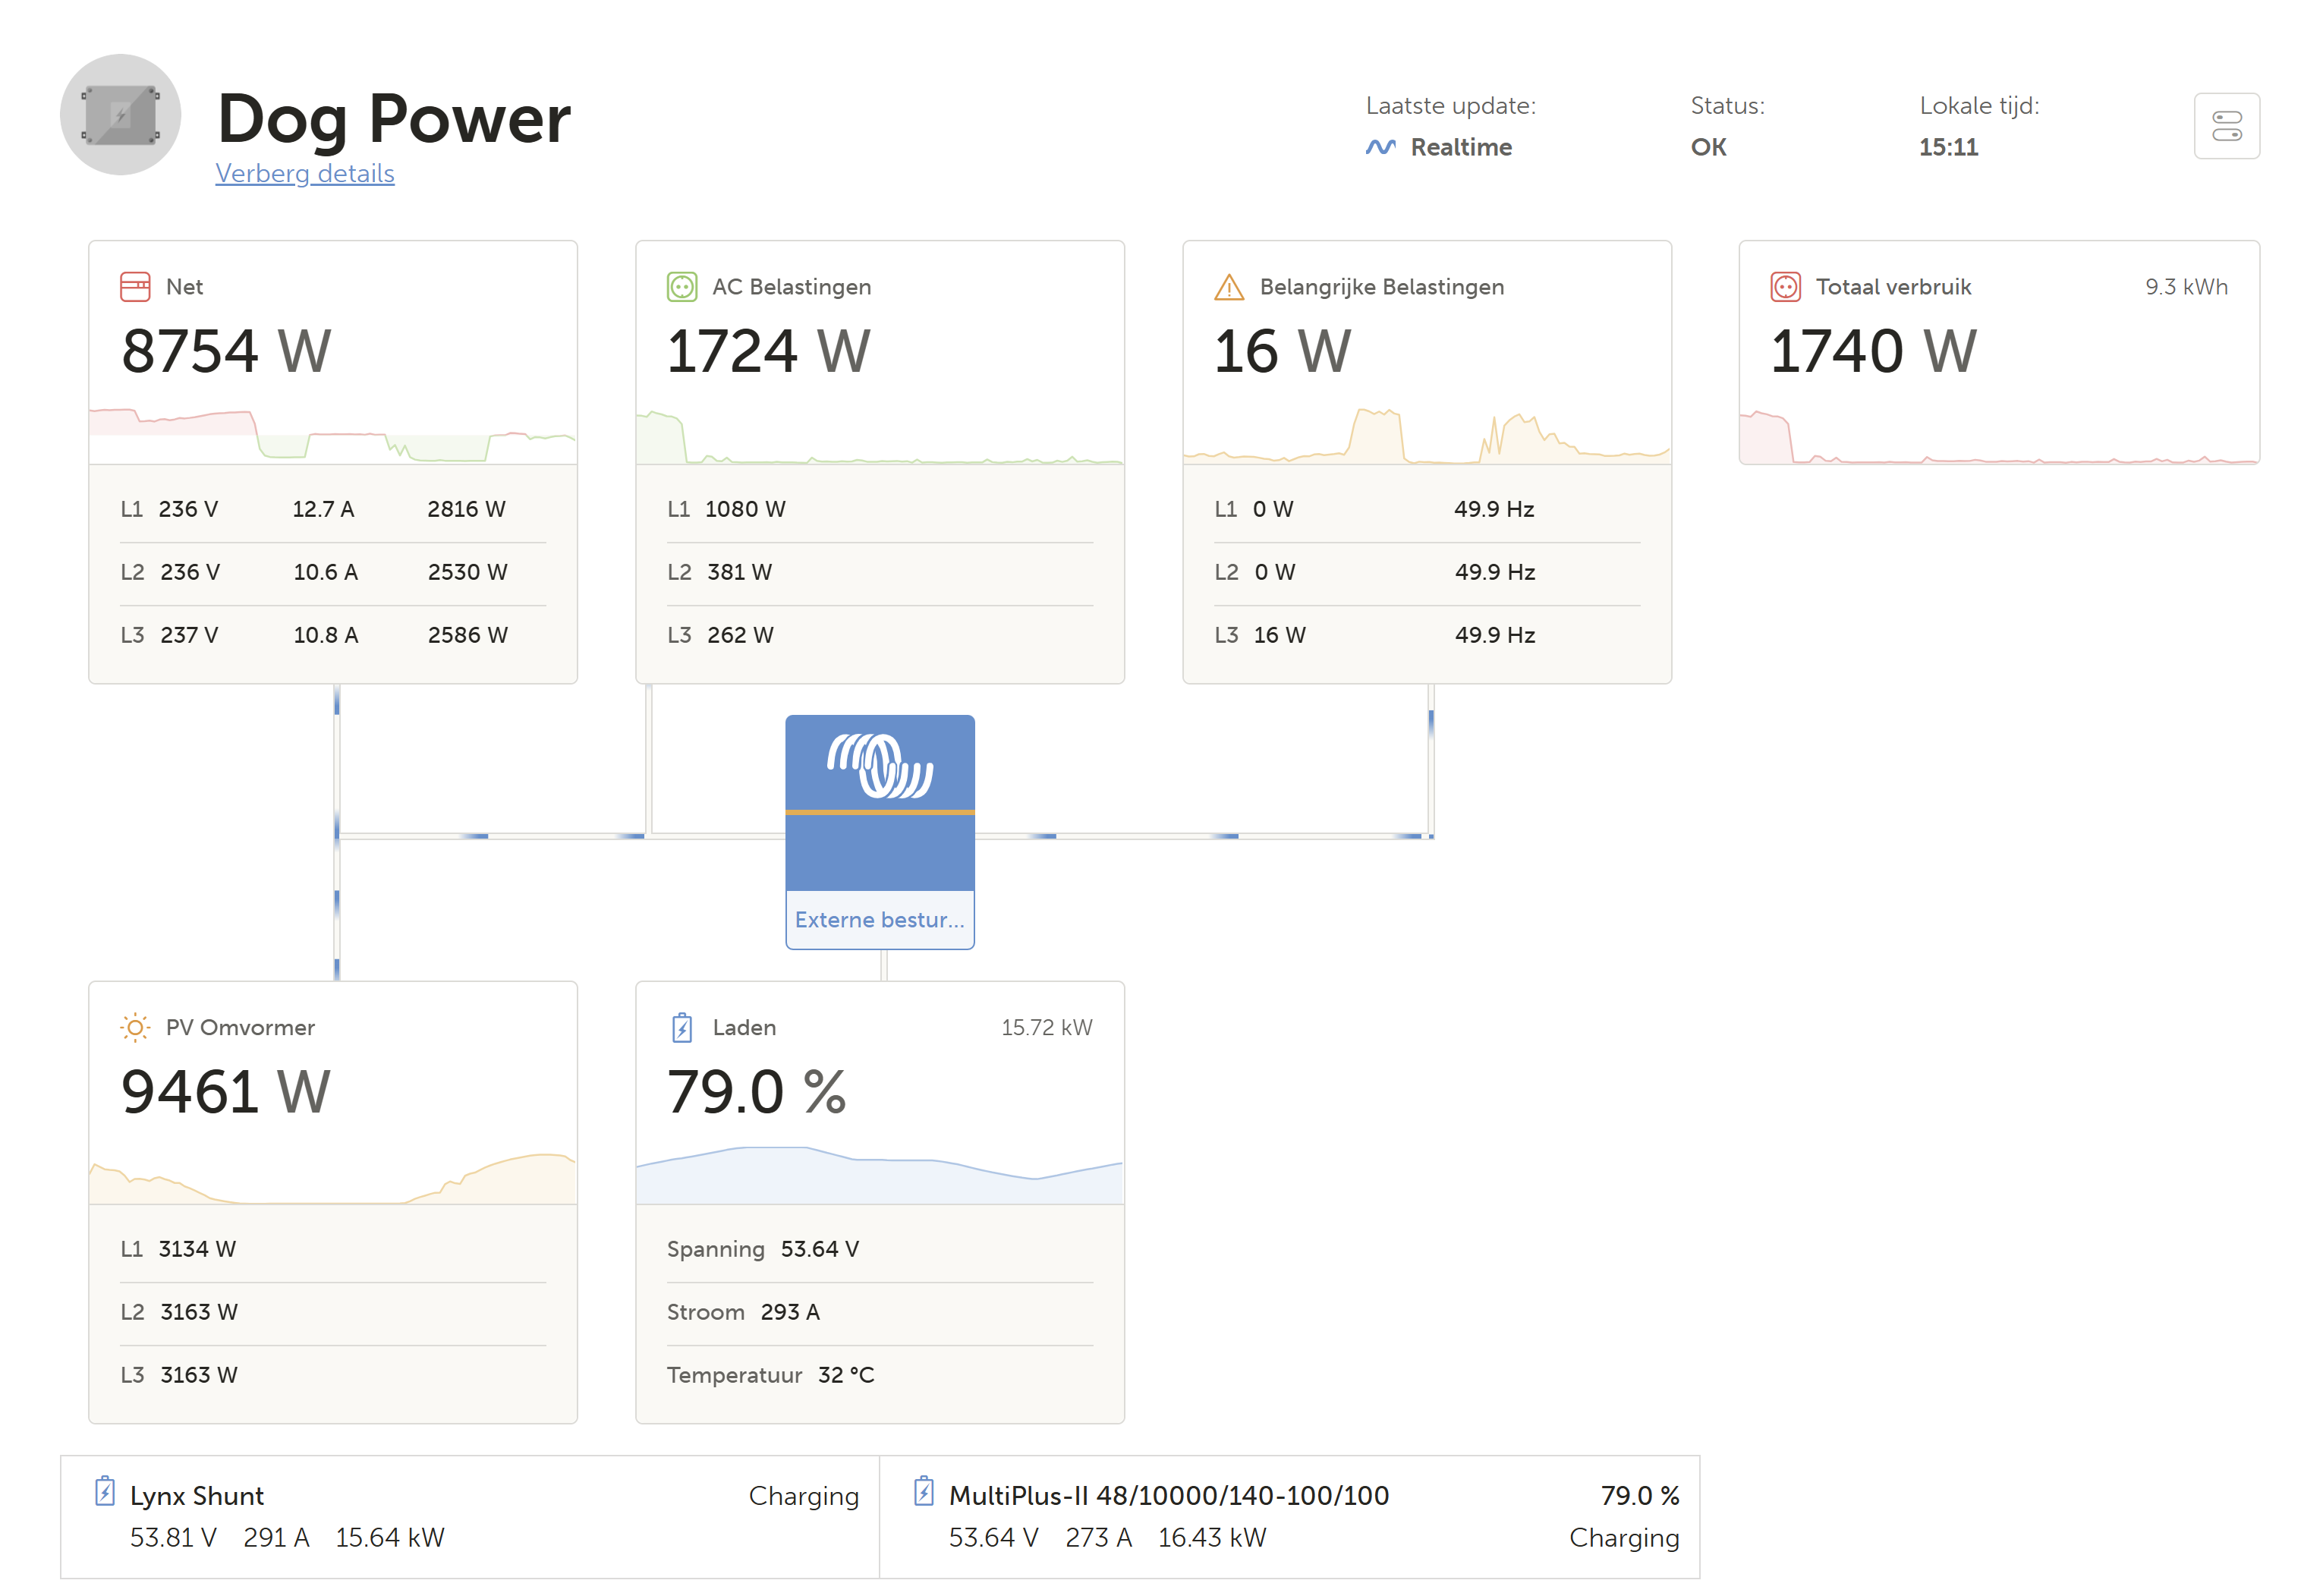Screen dimensions: 2301x1596
Task: Click the Lynx Shunt battery icon
Action: pyautogui.click(x=104, y=1491)
